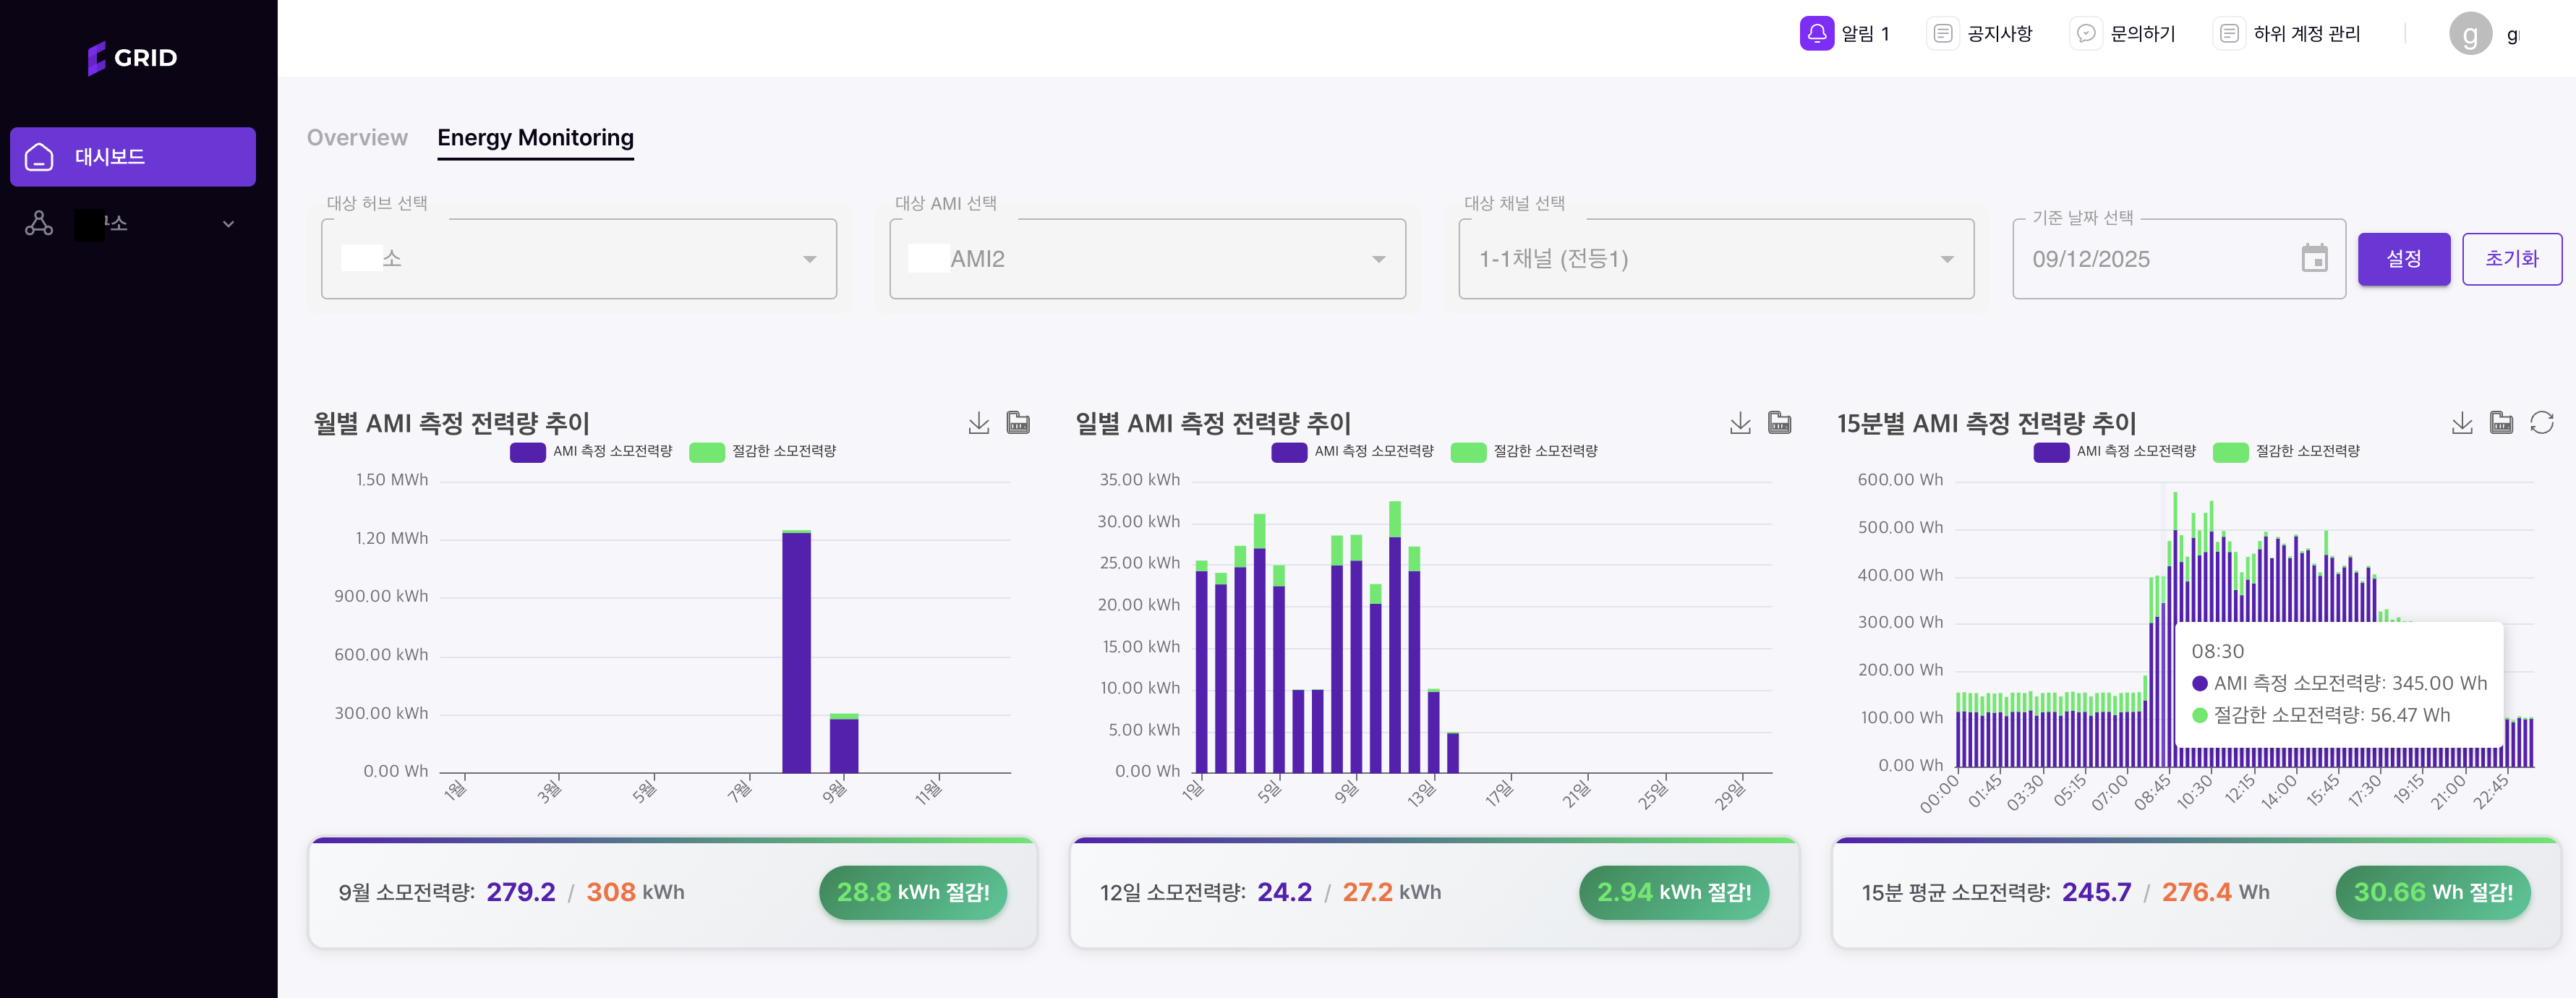Click the tall 8월 bar in monthly chart
Viewport: 2576px width, 998px height.
(796, 652)
